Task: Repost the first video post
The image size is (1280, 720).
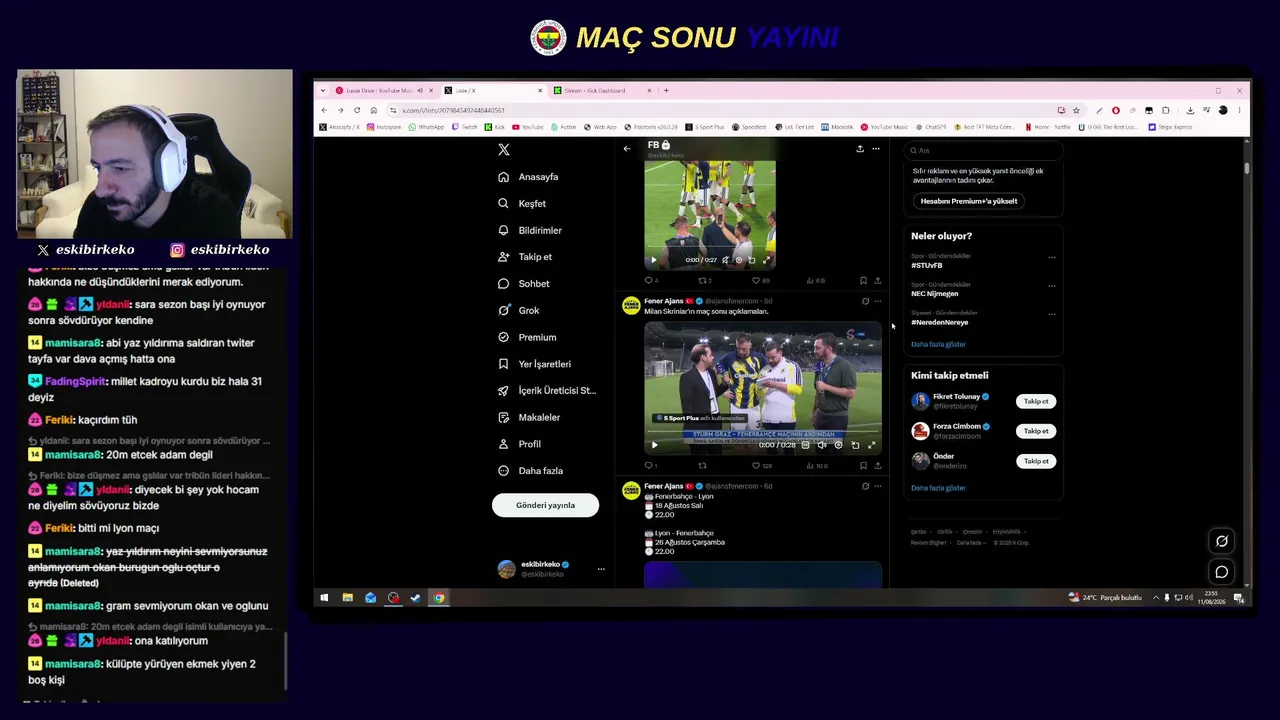Action: 704,281
